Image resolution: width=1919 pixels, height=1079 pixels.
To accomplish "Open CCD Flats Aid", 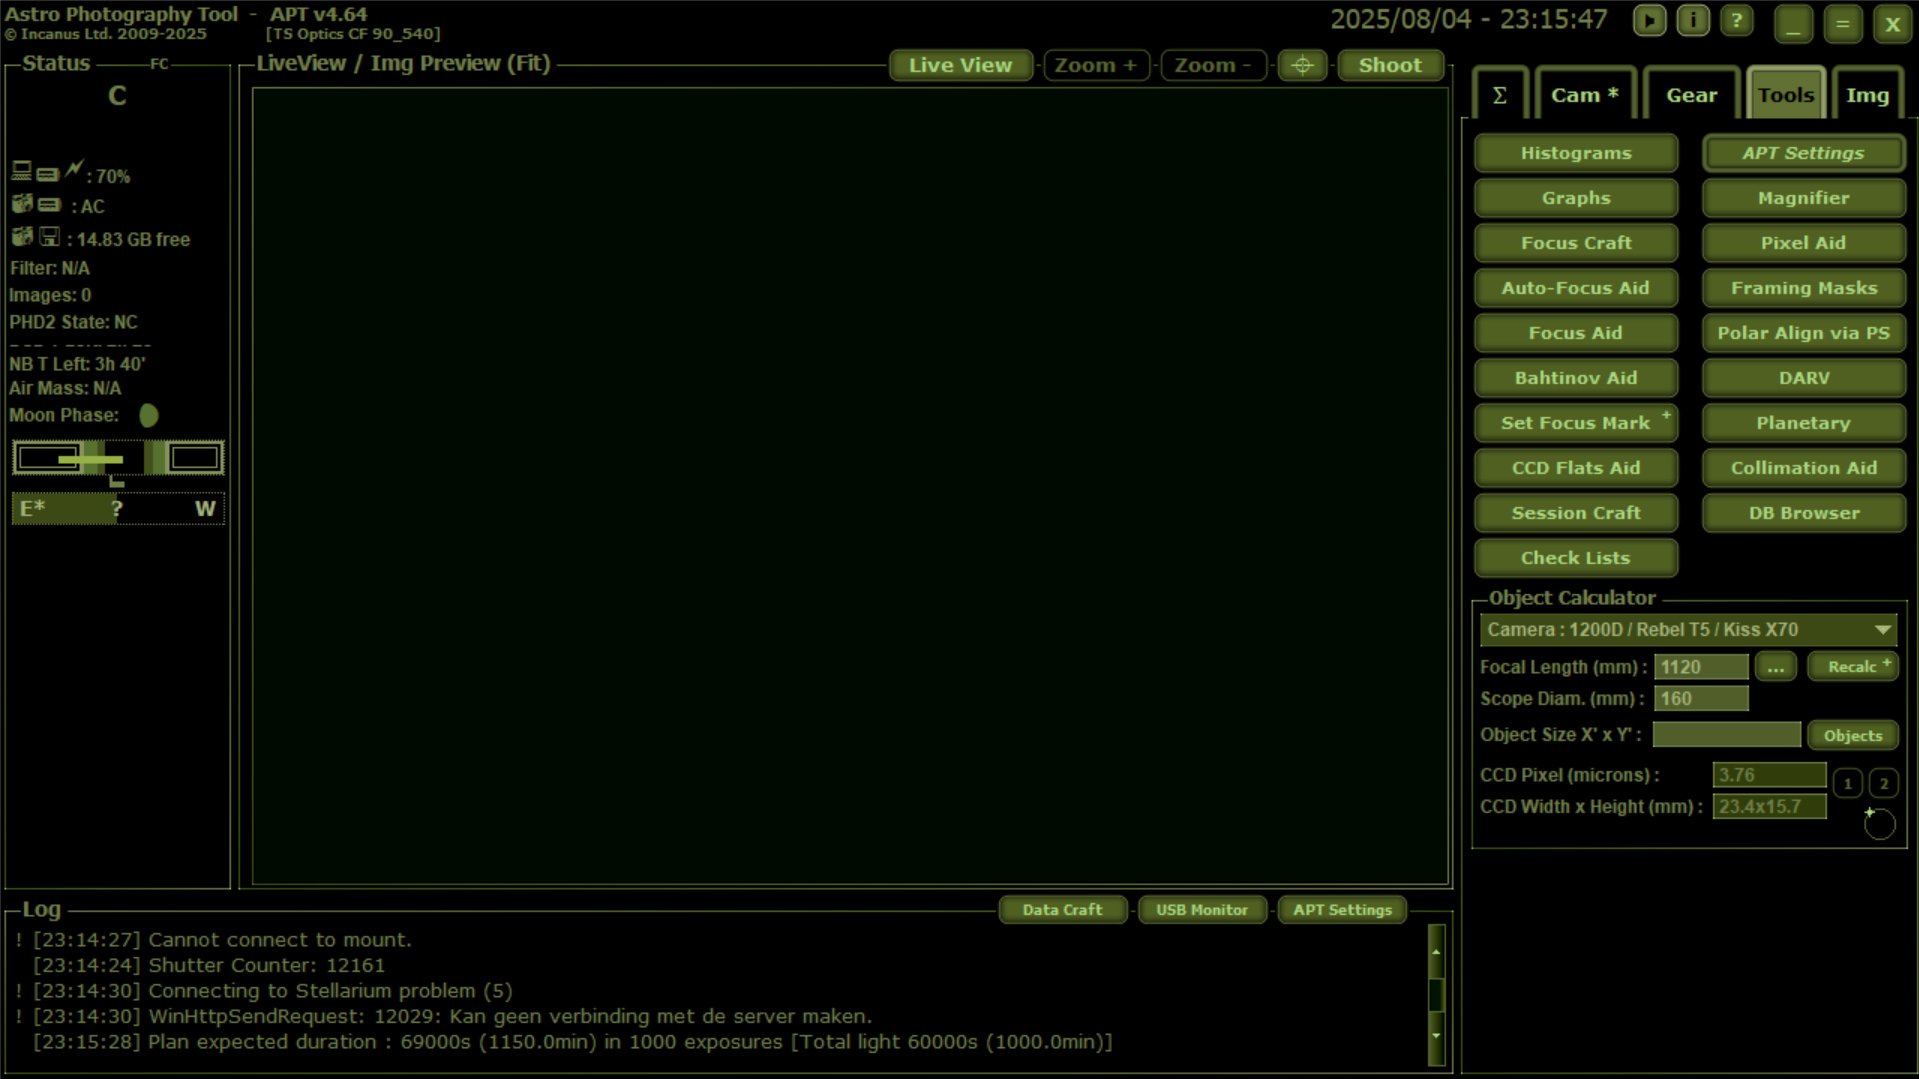I will [1576, 468].
